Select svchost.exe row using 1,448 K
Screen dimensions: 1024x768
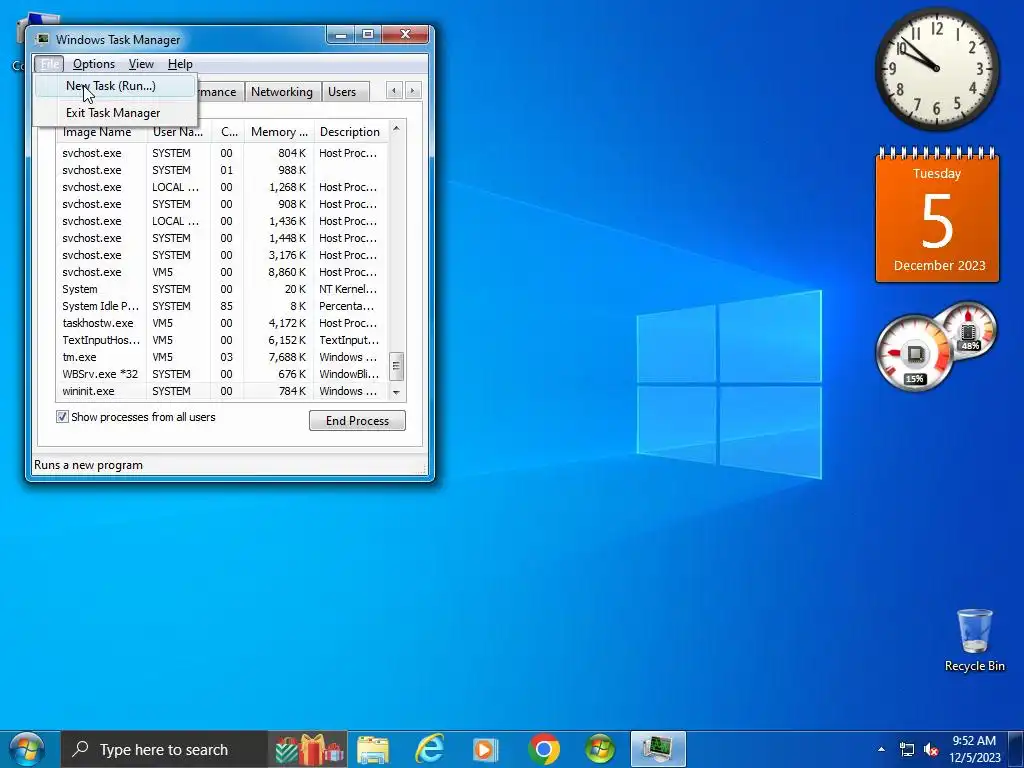pyautogui.click(x=221, y=238)
